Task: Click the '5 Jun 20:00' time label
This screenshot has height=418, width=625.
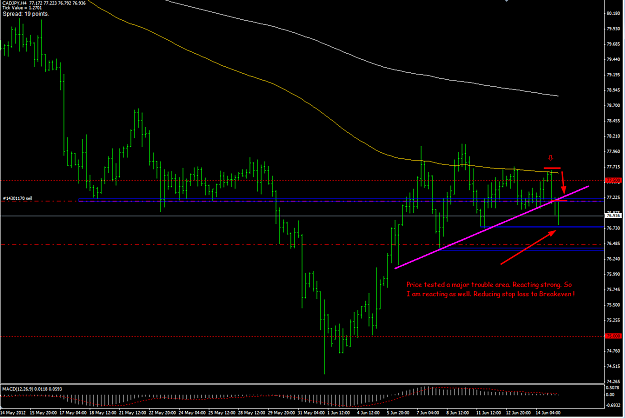Action: [399, 412]
